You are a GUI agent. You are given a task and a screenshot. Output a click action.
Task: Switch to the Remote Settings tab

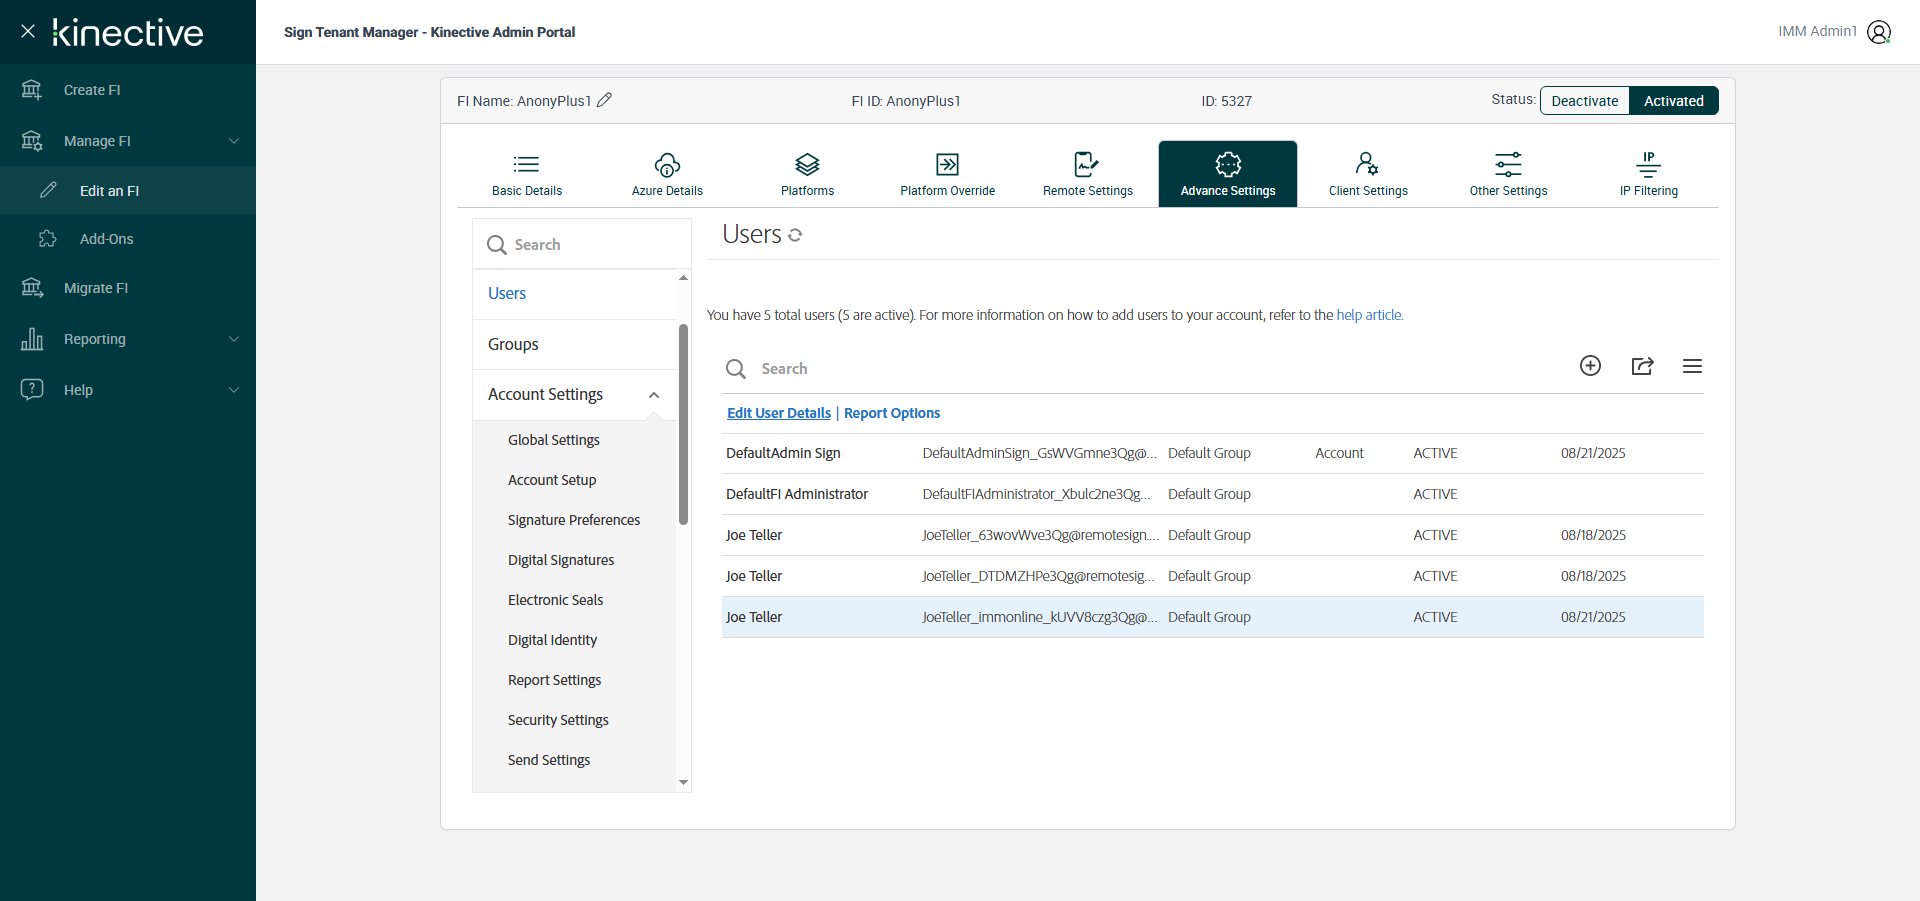tap(1087, 174)
